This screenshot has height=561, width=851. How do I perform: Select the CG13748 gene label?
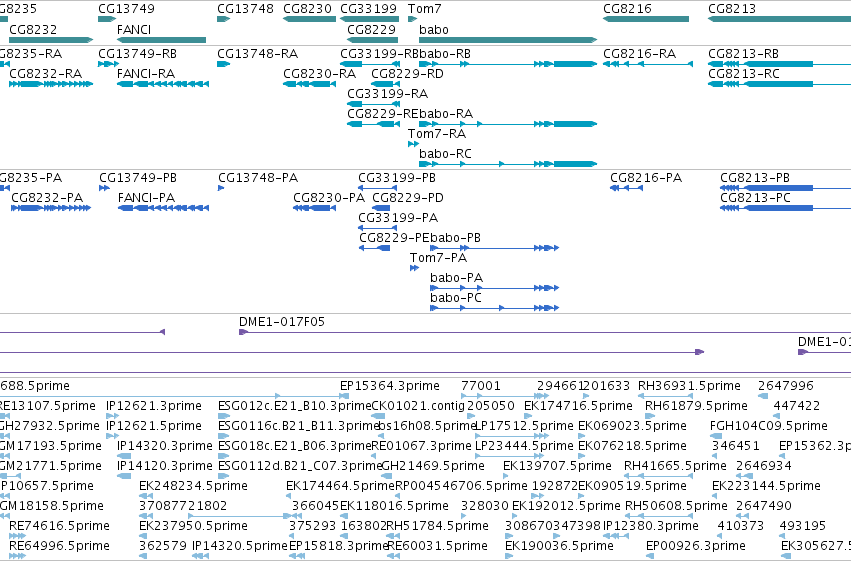(x=245, y=9)
